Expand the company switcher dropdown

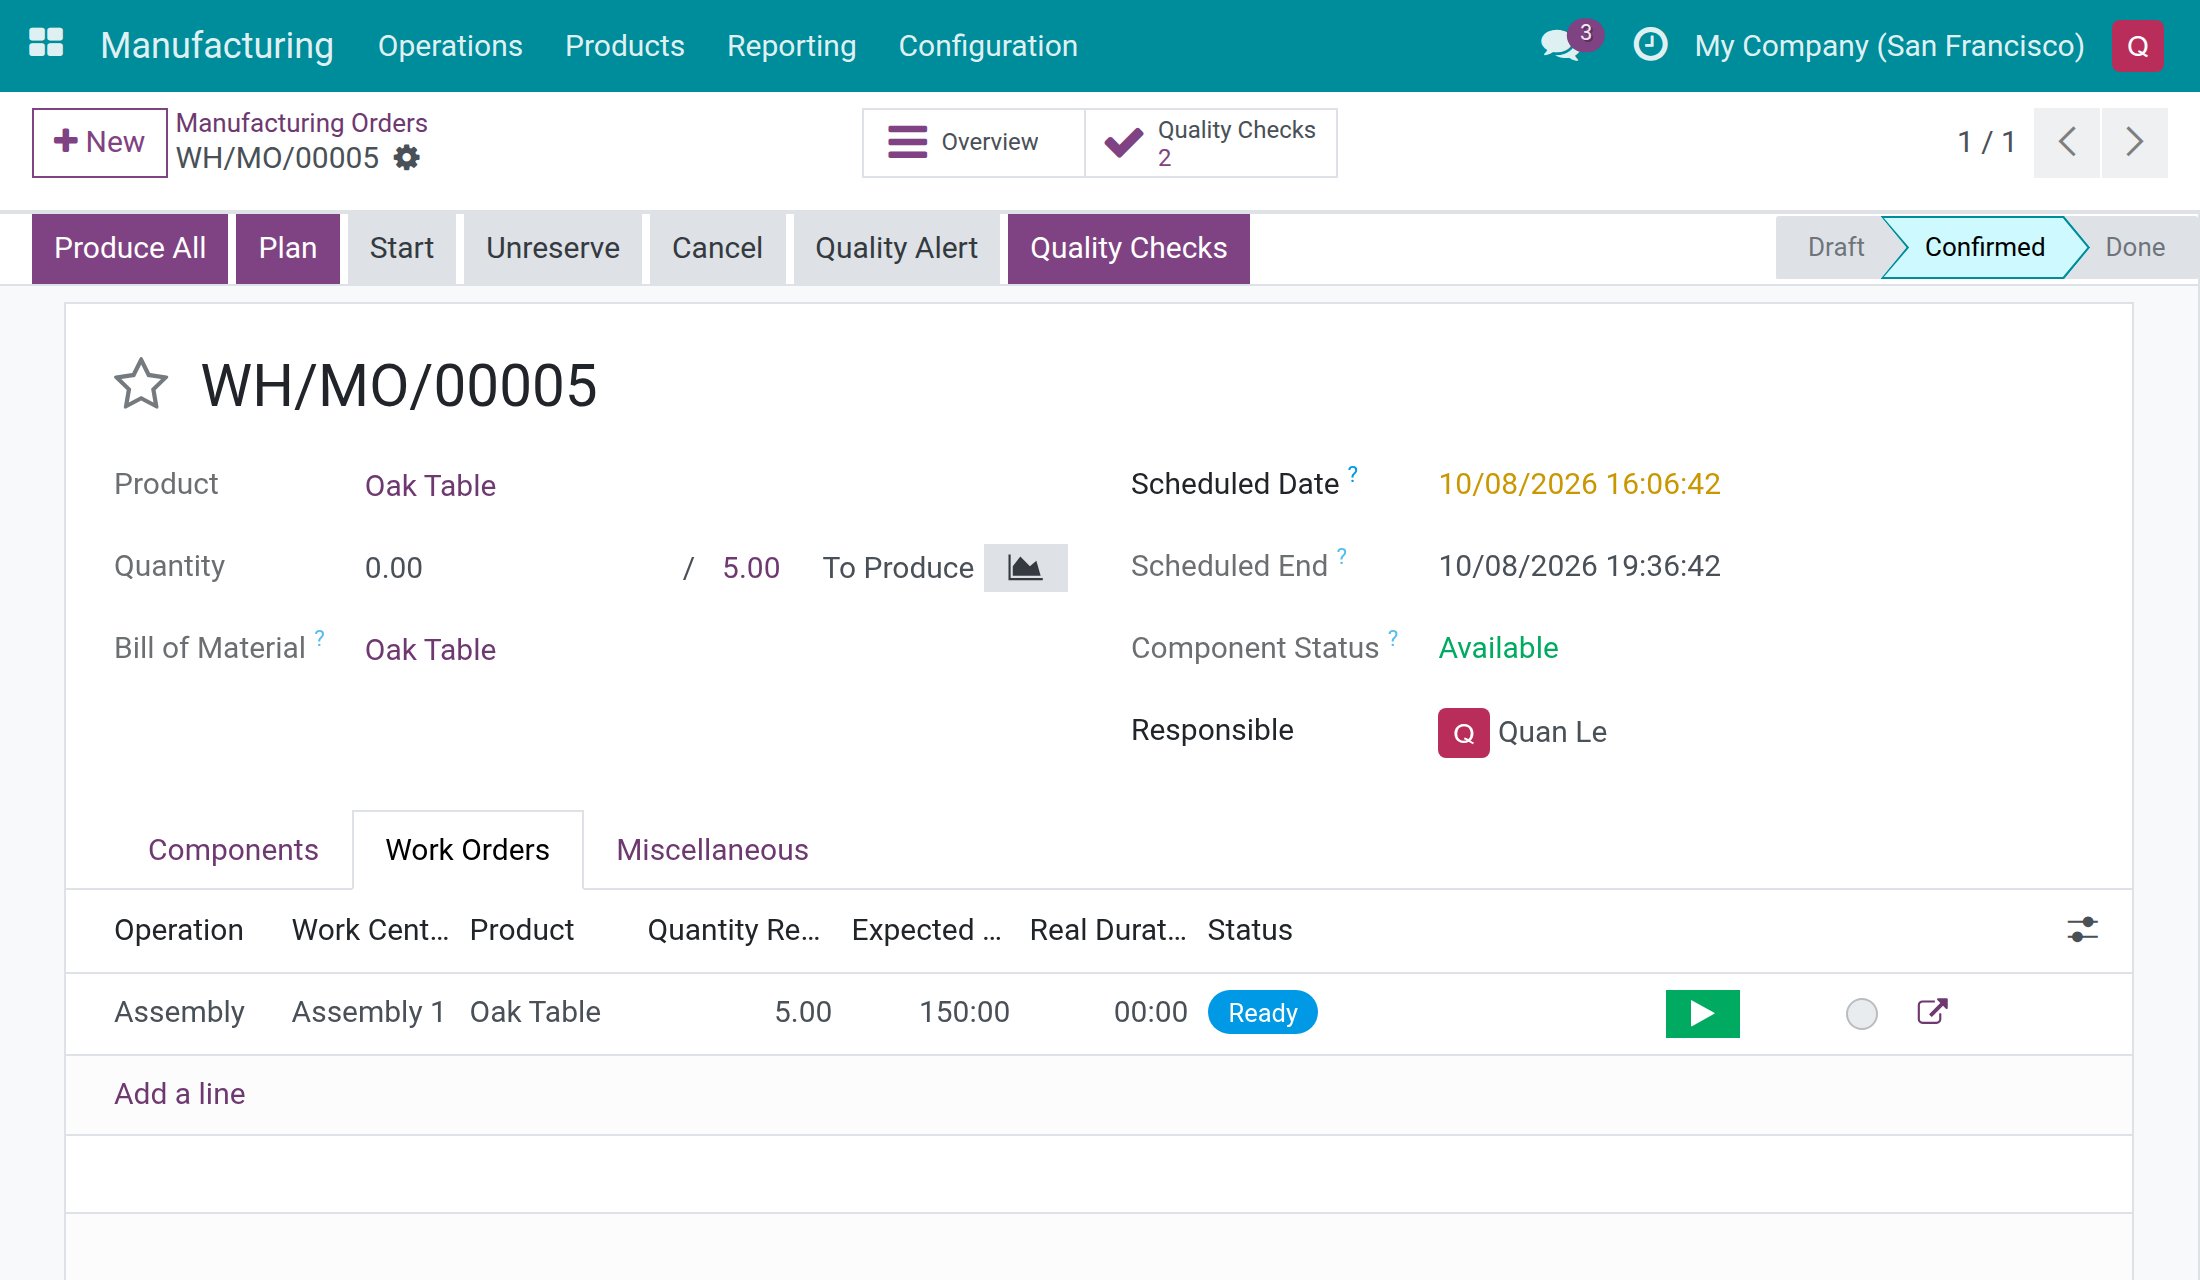coord(1889,46)
